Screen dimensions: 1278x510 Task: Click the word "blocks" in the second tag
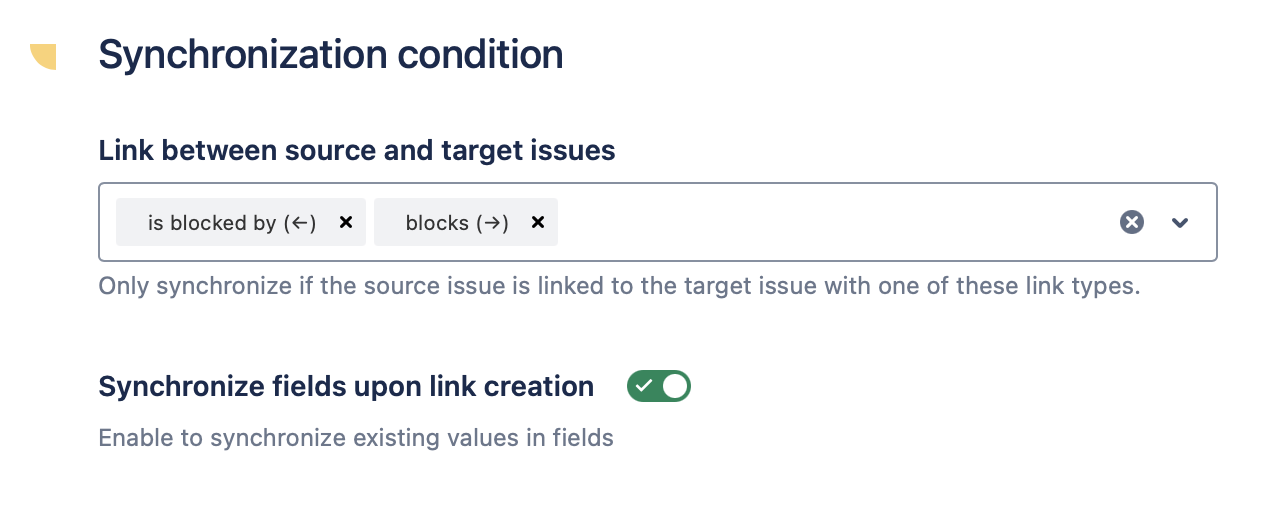point(437,223)
